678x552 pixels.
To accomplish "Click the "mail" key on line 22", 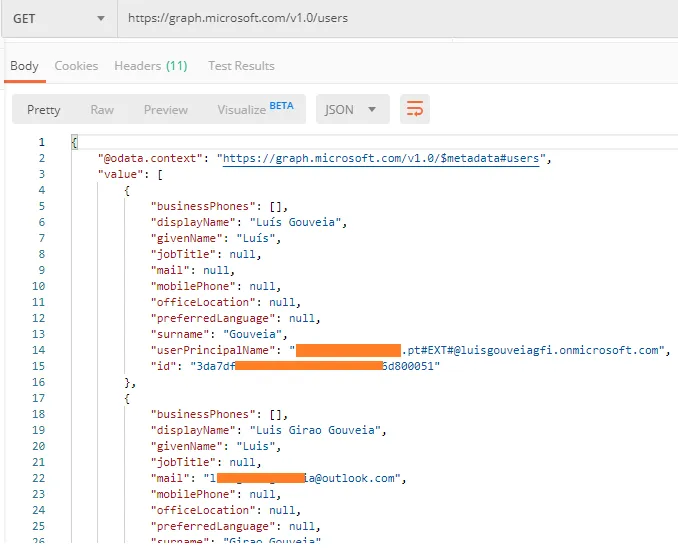I will pyautogui.click(x=170, y=478).
